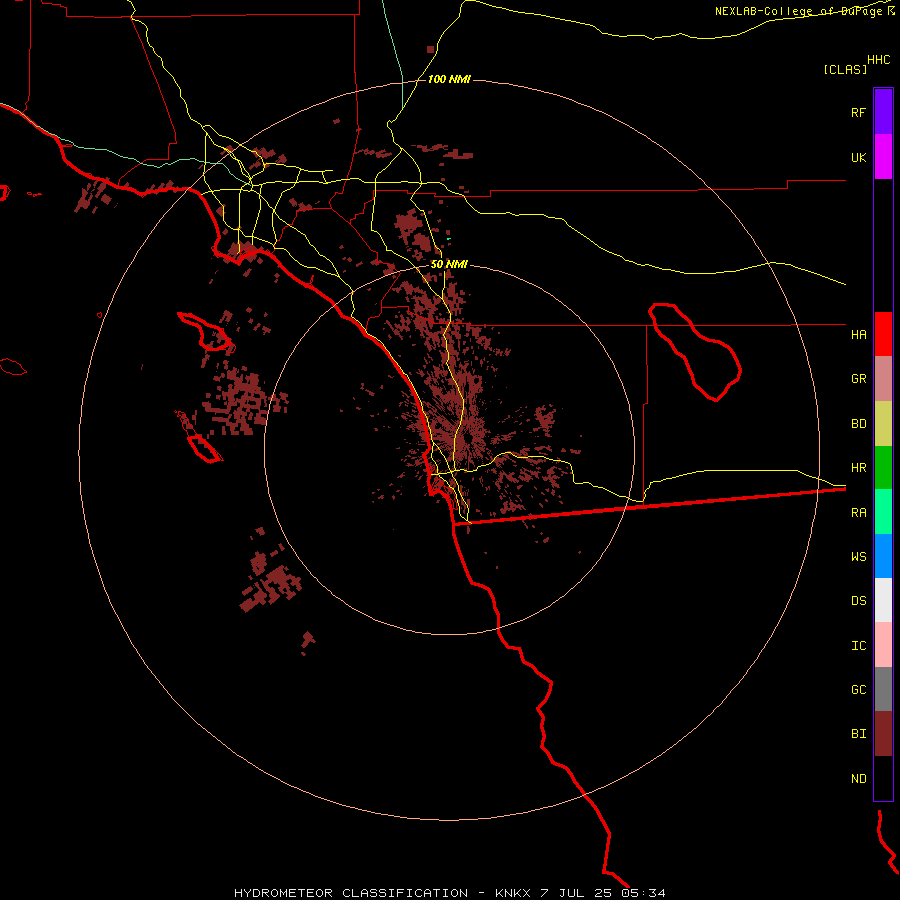
Task: Click the KNKX station identifier
Action: click(x=515, y=893)
